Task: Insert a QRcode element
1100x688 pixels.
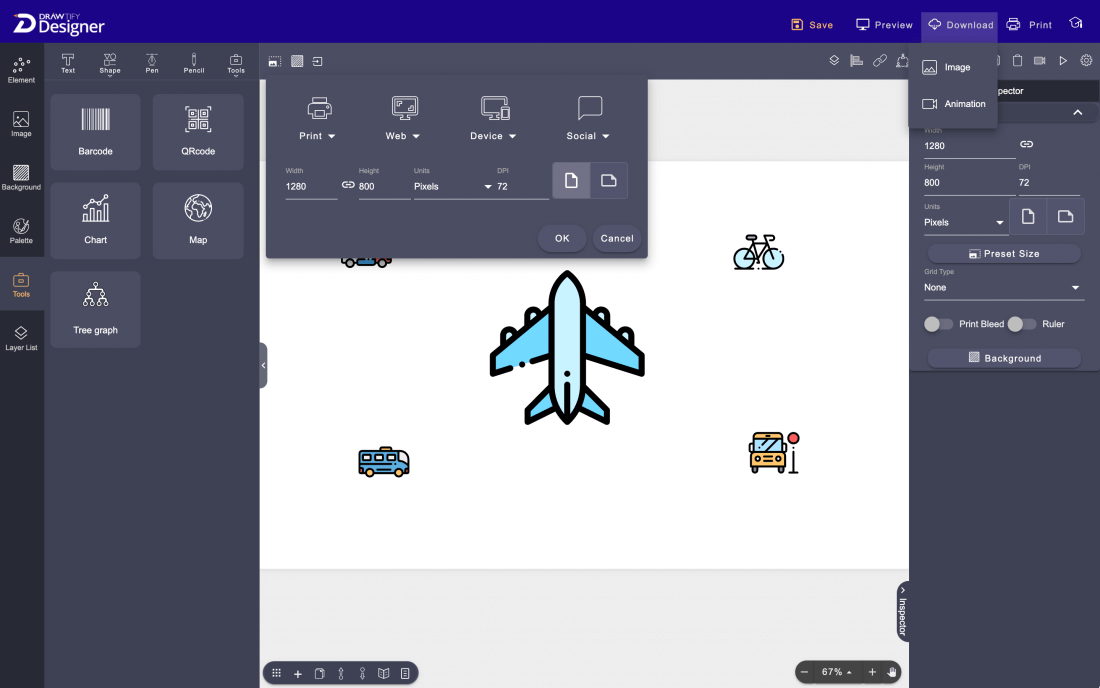Action: (x=198, y=132)
